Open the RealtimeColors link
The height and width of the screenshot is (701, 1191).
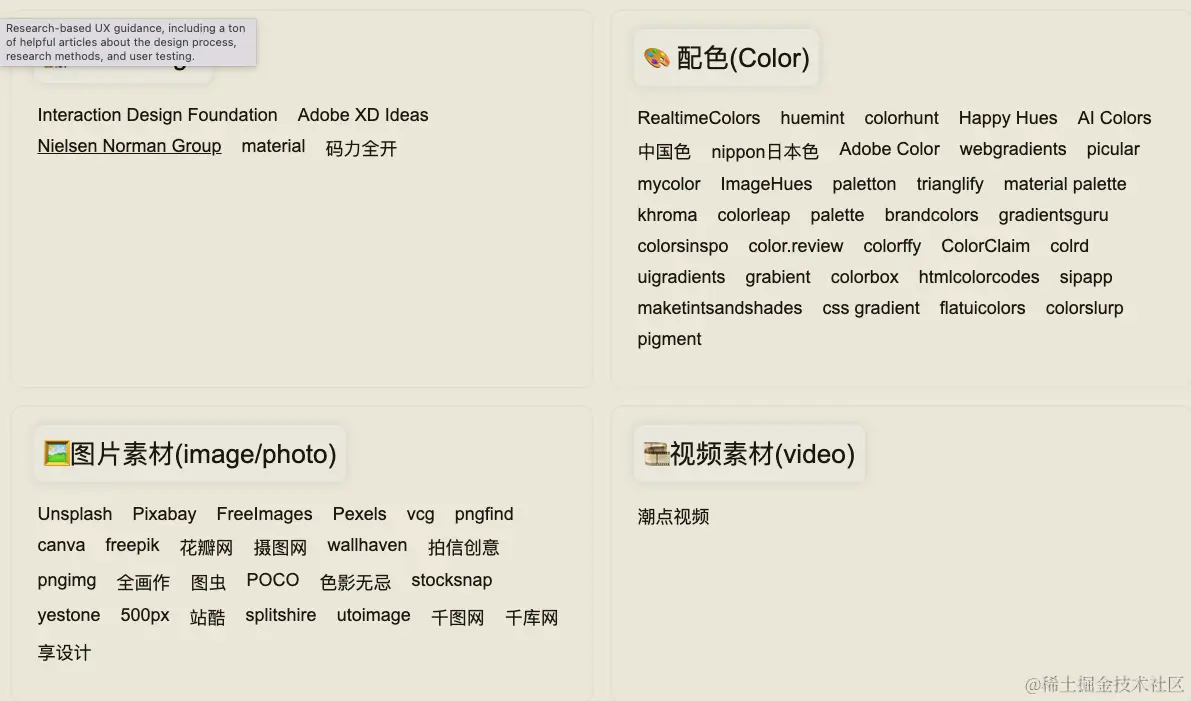click(x=698, y=118)
